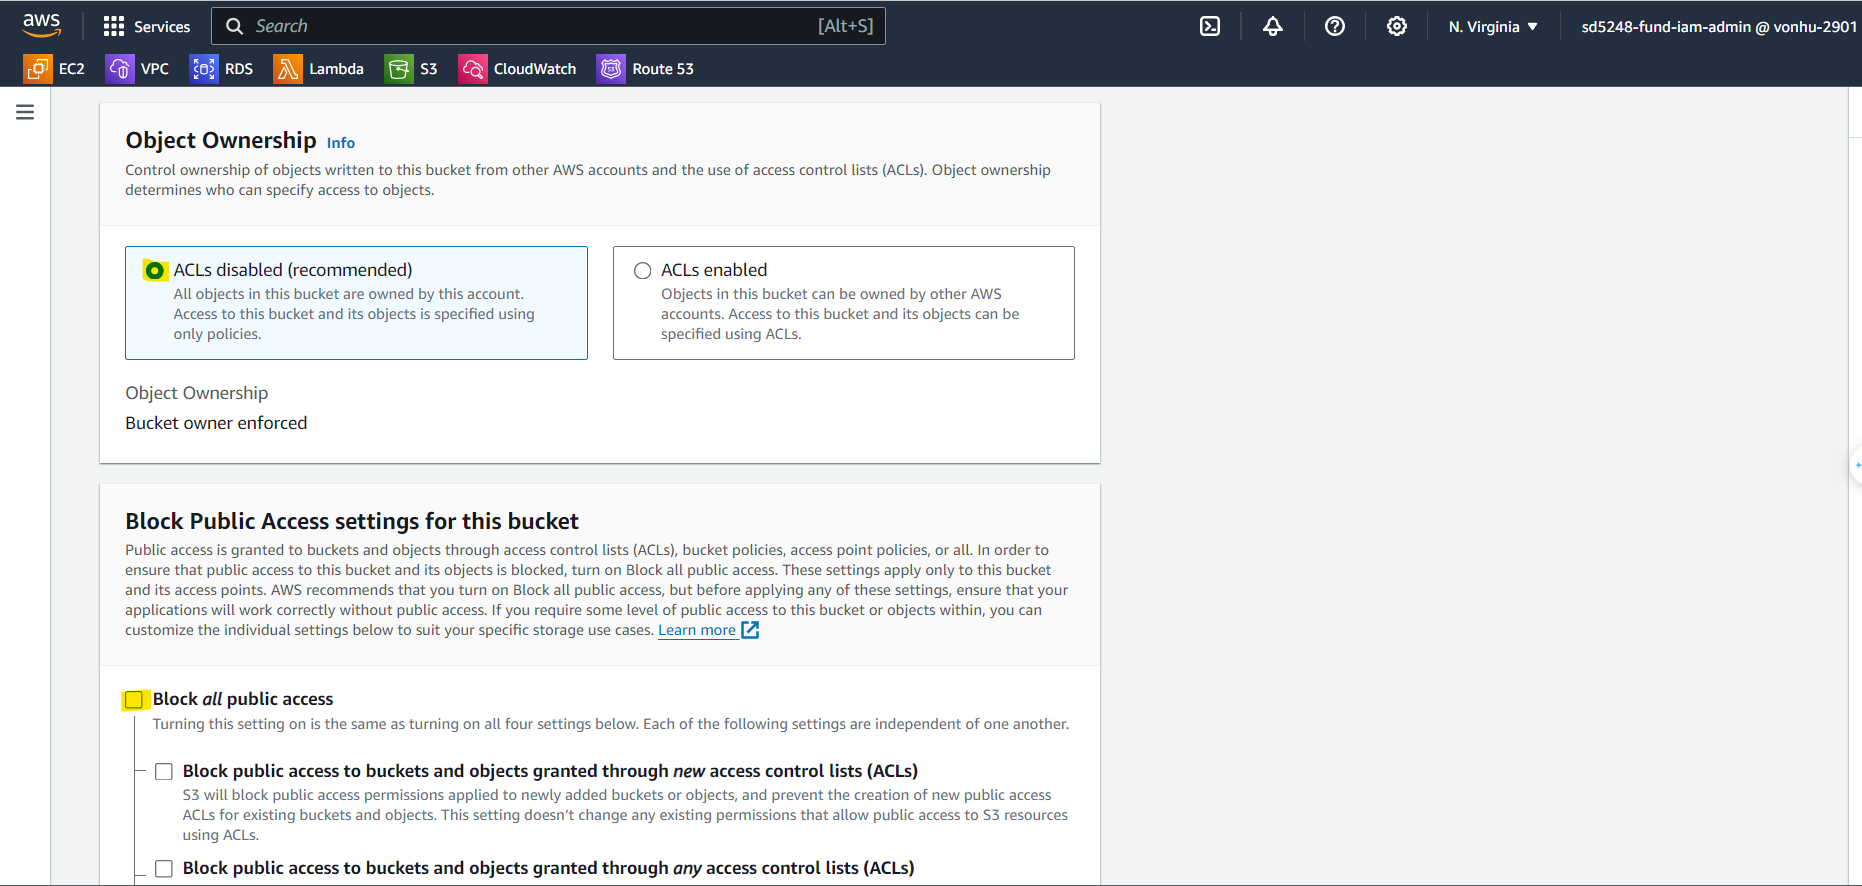Open the S3 service shortcut
The width and height of the screenshot is (1862, 886).
coord(411,69)
